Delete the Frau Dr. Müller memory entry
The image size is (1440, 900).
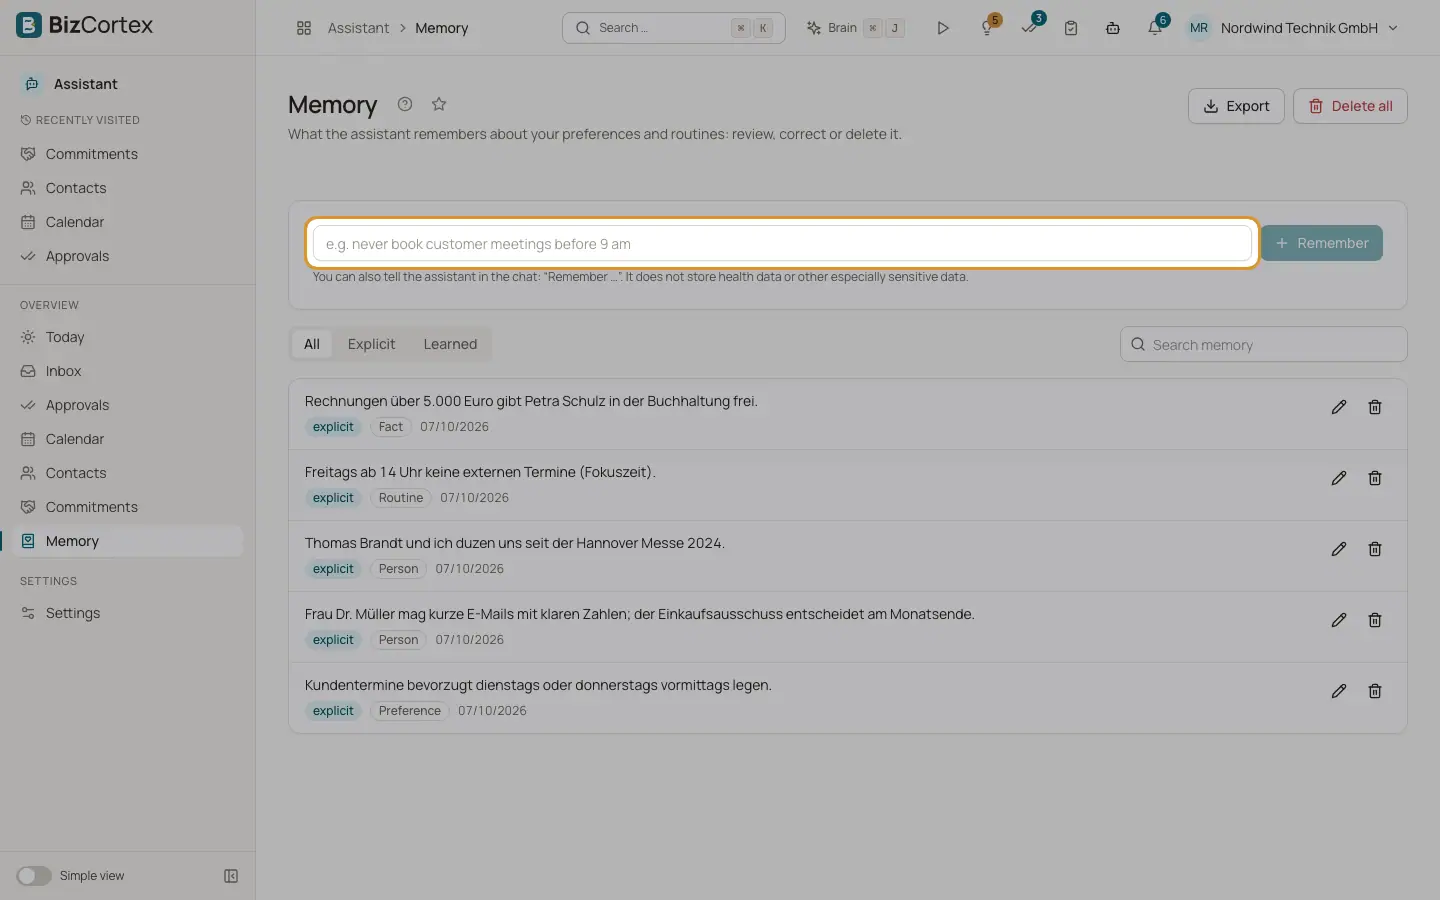click(1375, 620)
